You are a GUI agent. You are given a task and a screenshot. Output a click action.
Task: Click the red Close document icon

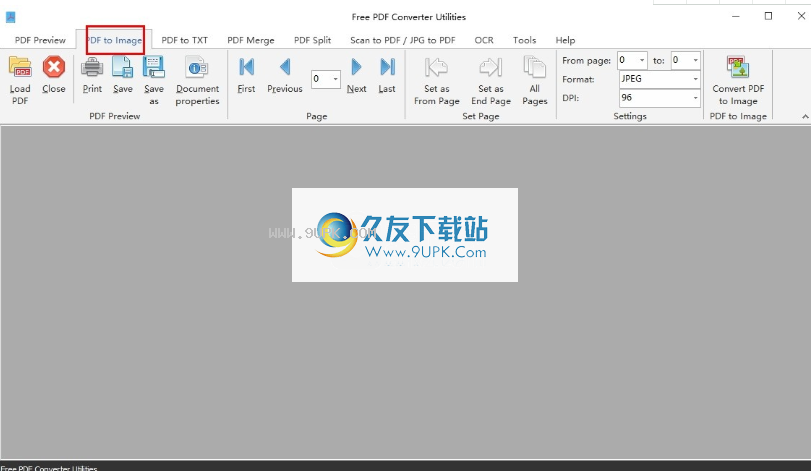54,67
